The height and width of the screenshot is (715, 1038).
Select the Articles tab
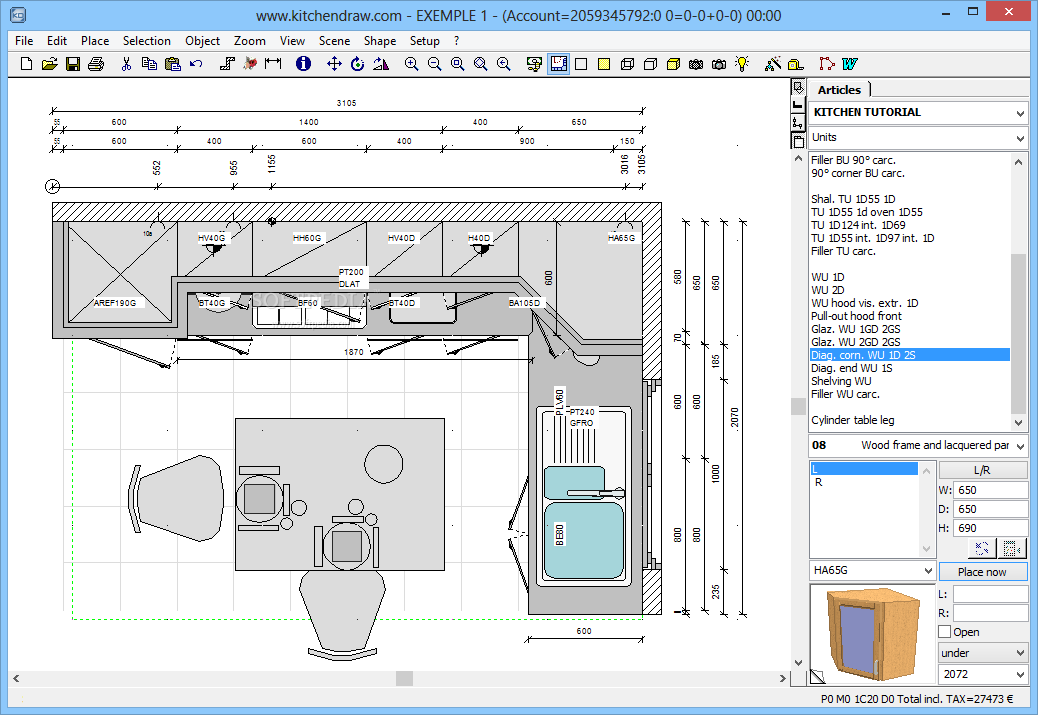click(839, 90)
